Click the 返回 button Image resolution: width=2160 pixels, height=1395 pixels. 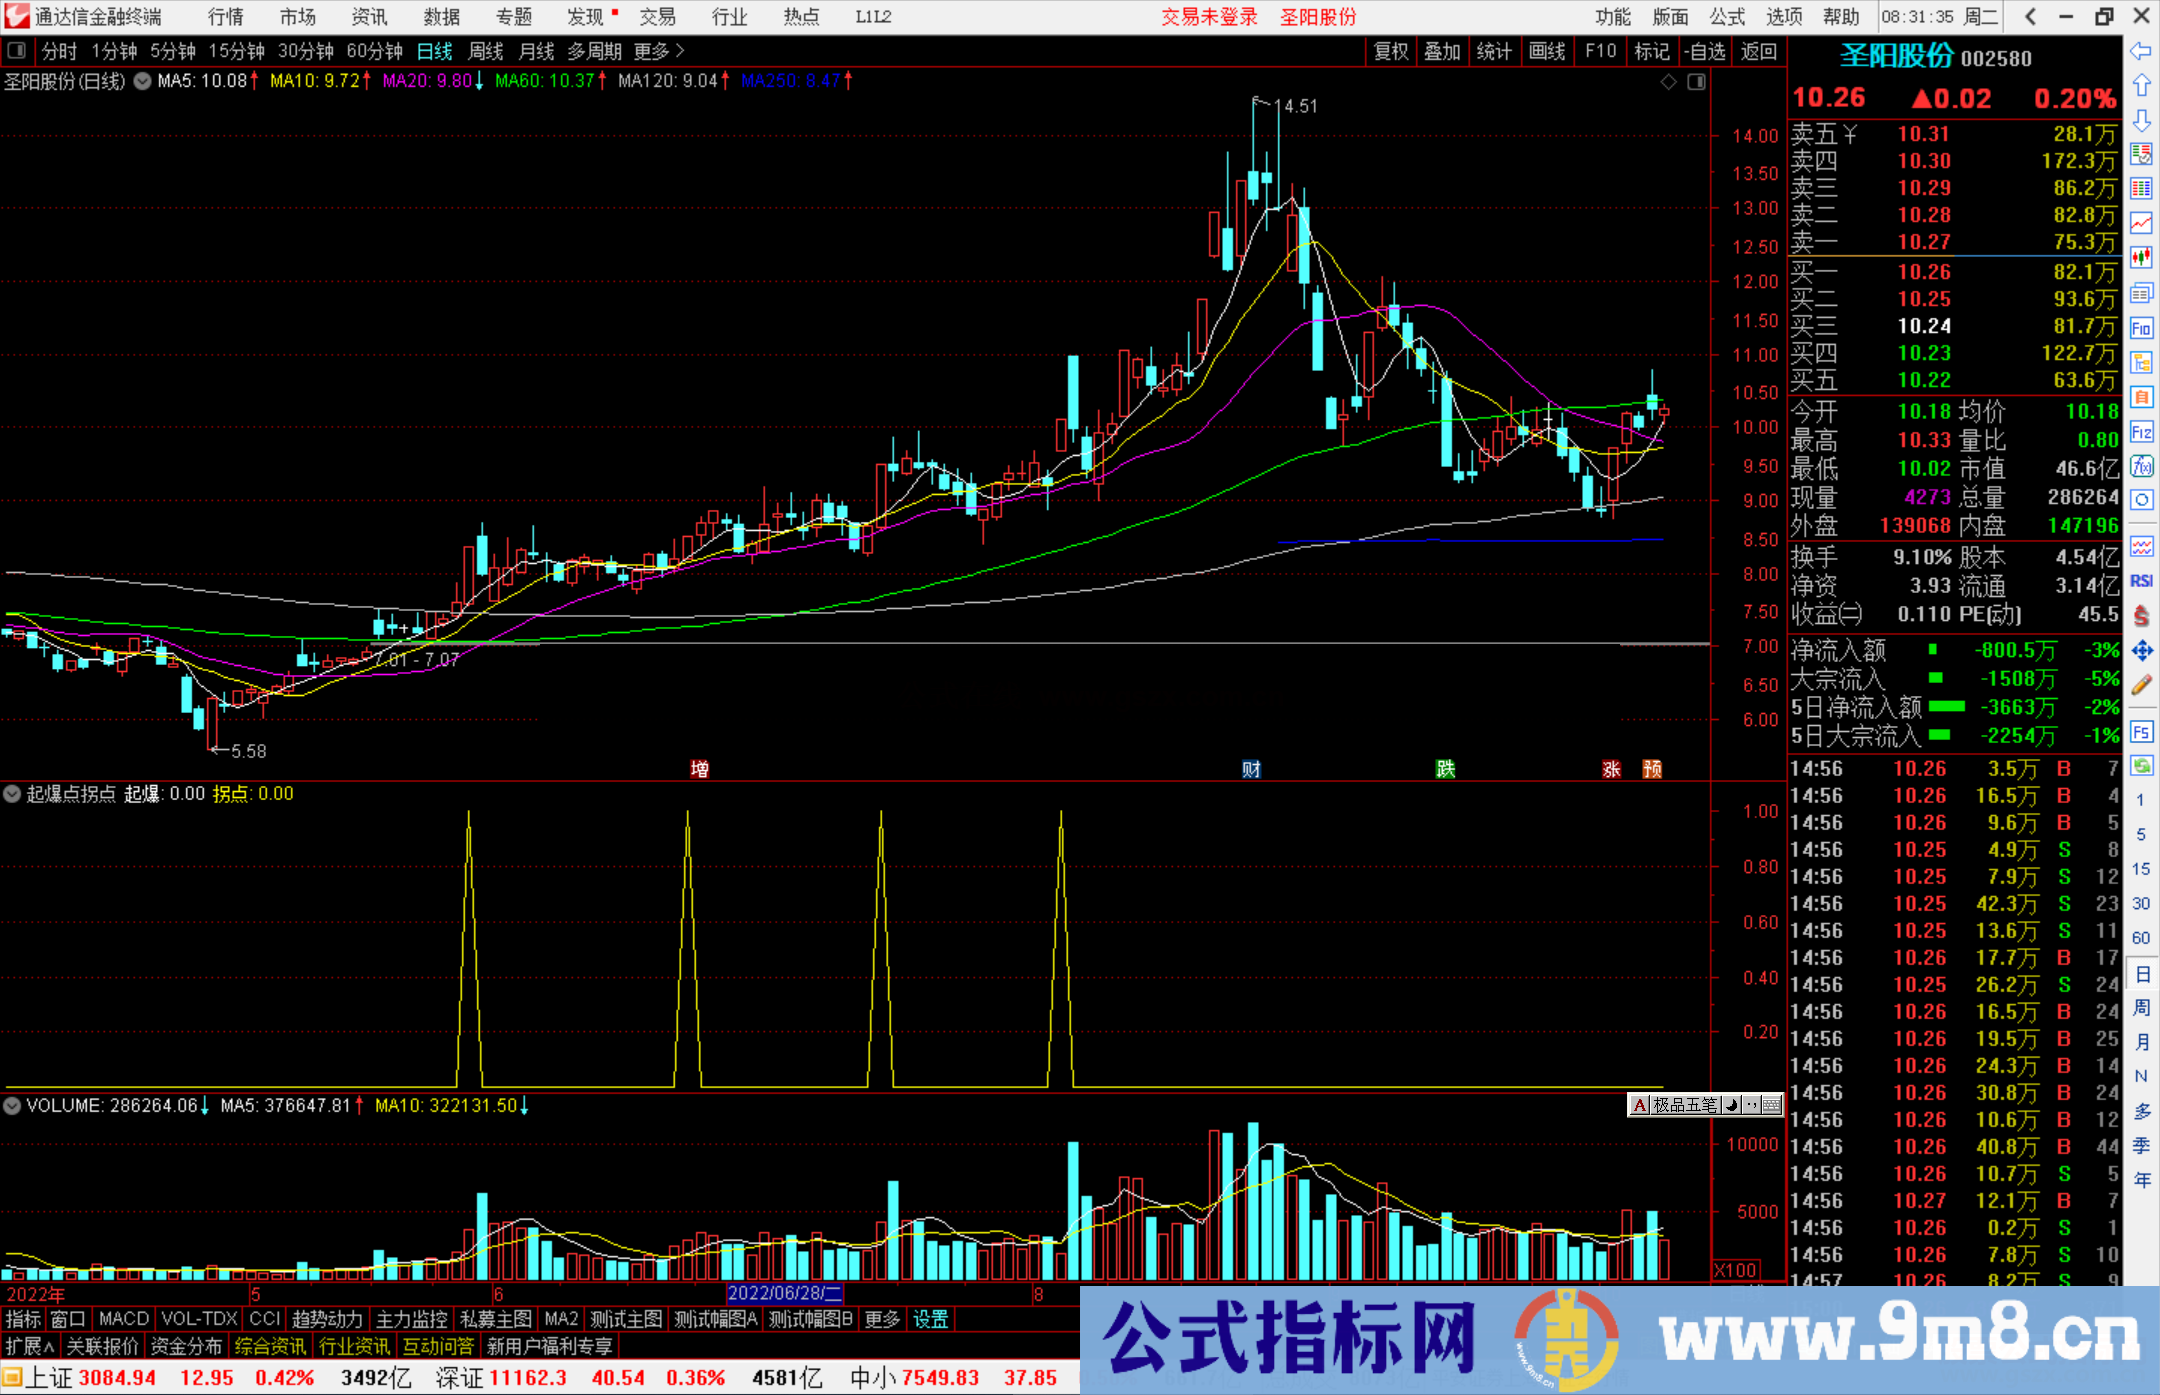click(1758, 51)
